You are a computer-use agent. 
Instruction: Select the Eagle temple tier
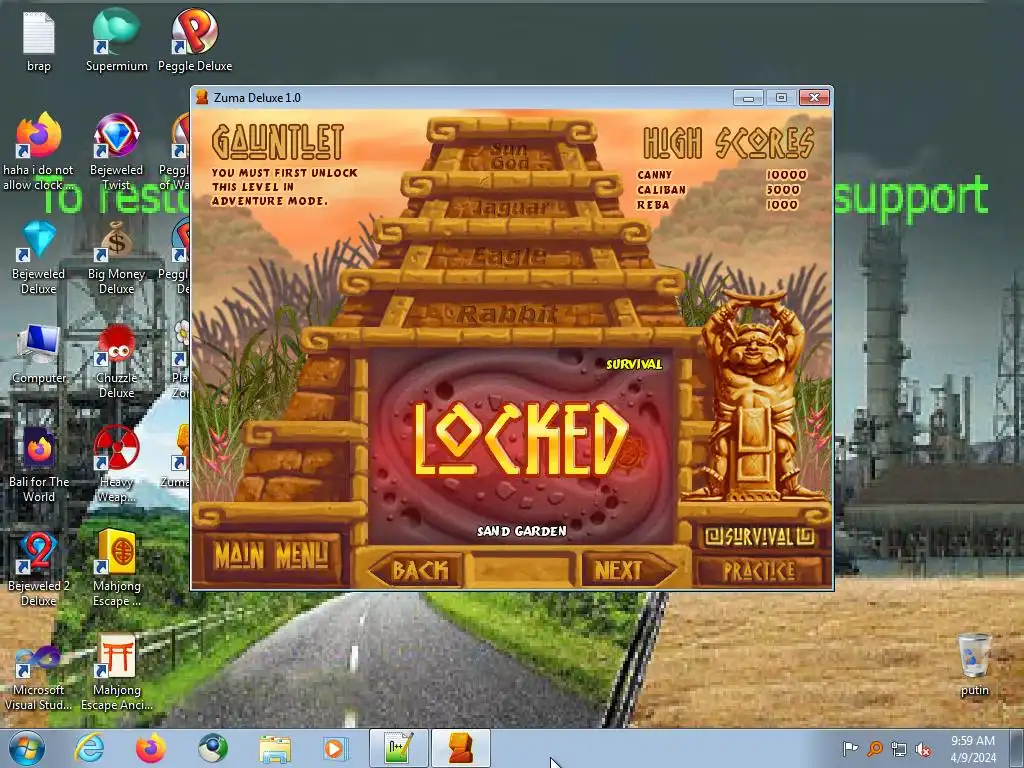tap(509, 255)
